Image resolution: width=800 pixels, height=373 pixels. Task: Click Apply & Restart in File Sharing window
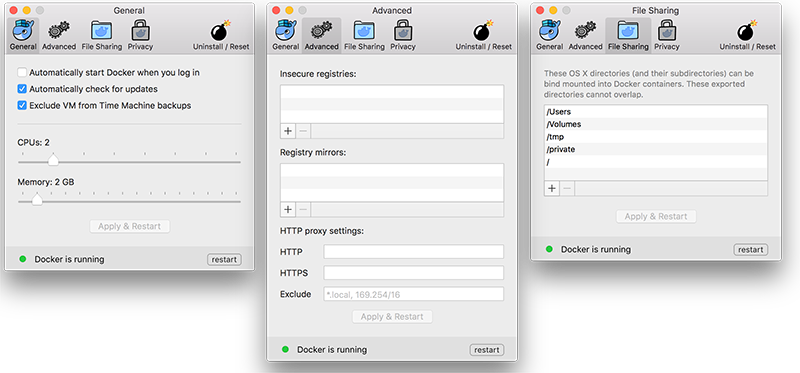click(x=656, y=216)
